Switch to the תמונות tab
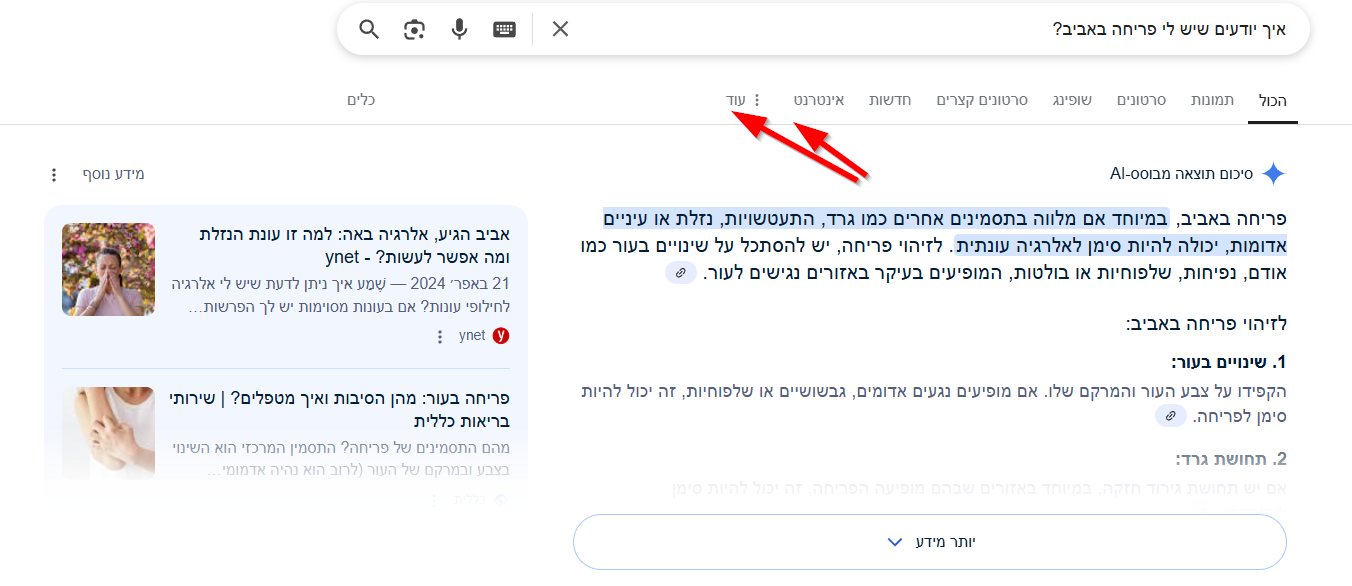The height and width of the screenshot is (586, 1352). coord(1212,100)
